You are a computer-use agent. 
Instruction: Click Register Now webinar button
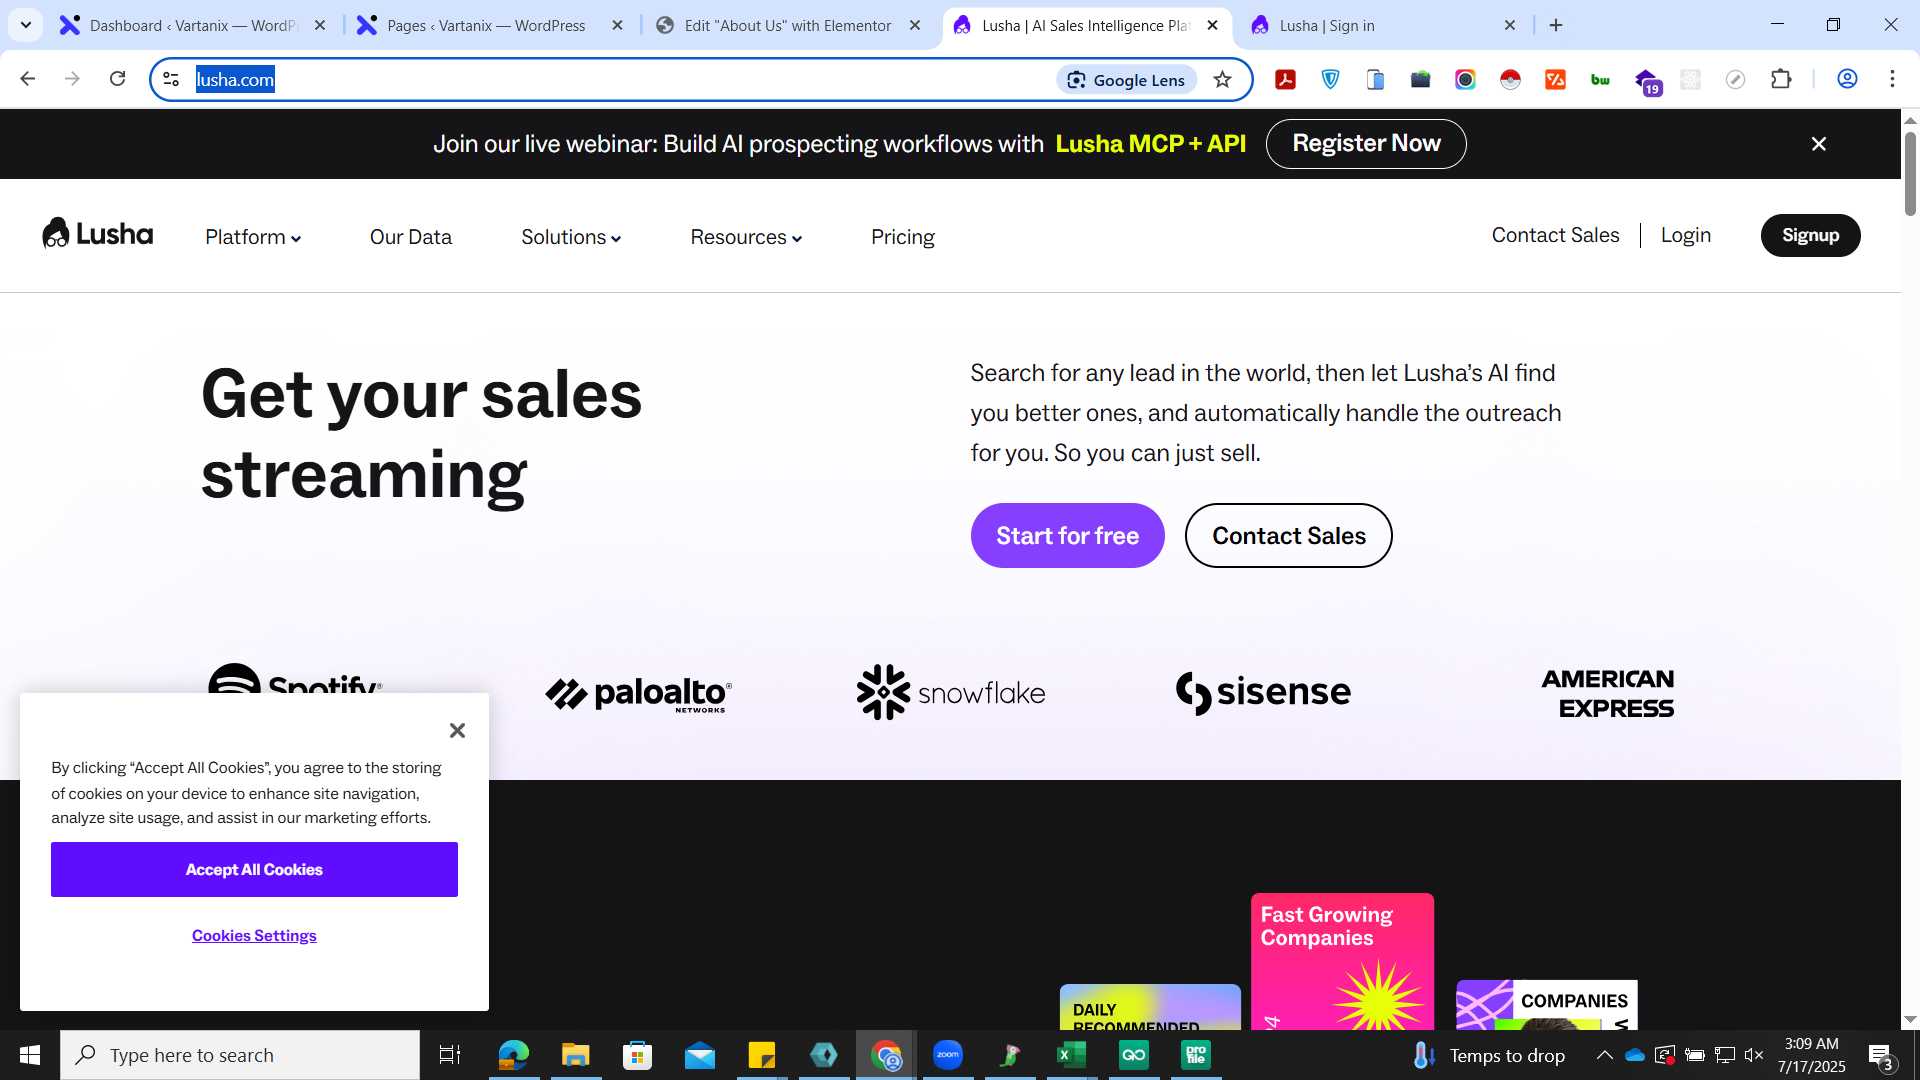coord(1366,144)
